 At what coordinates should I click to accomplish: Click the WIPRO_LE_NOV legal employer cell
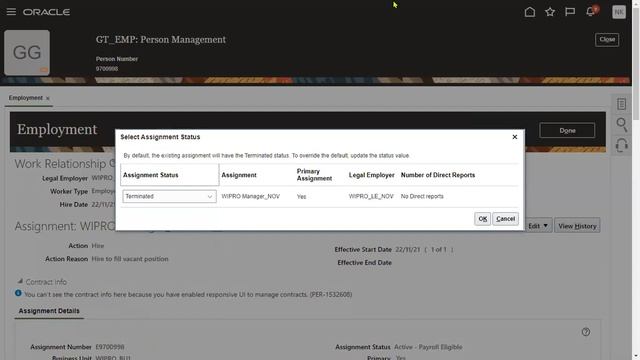[371, 196]
